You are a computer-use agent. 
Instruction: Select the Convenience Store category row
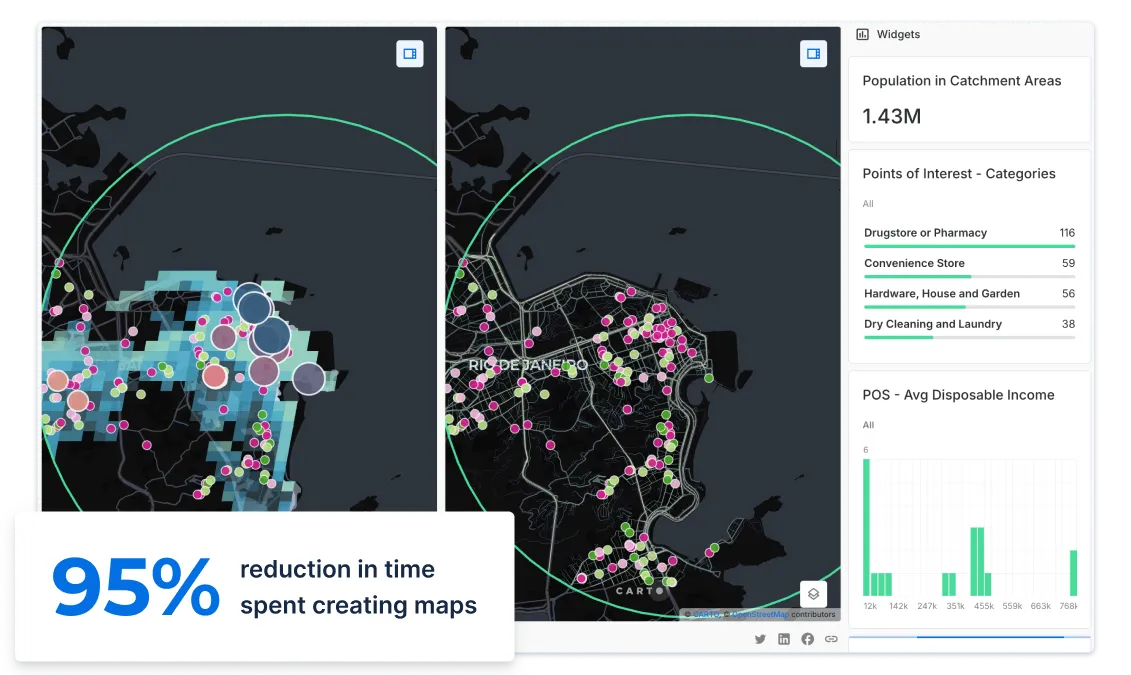tap(914, 263)
